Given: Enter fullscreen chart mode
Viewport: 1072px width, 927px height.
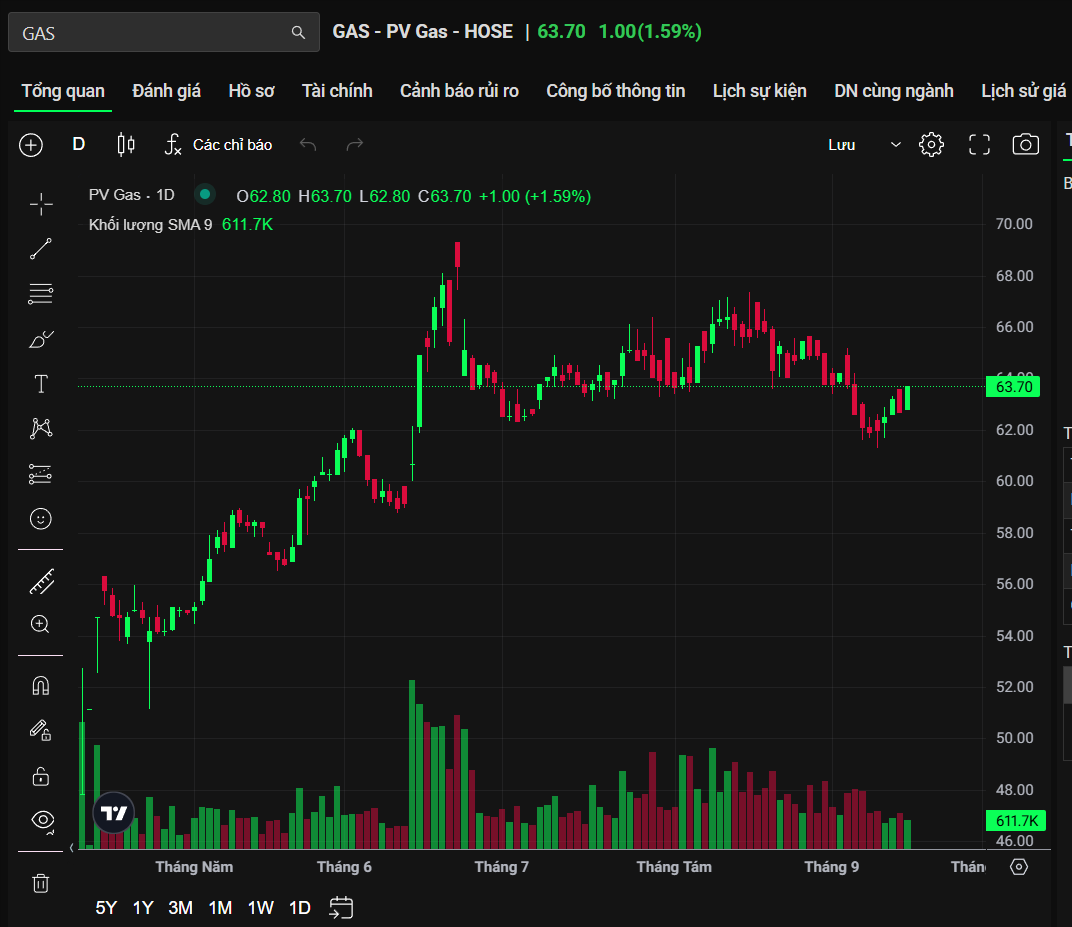Looking at the screenshot, I should coord(980,145).
